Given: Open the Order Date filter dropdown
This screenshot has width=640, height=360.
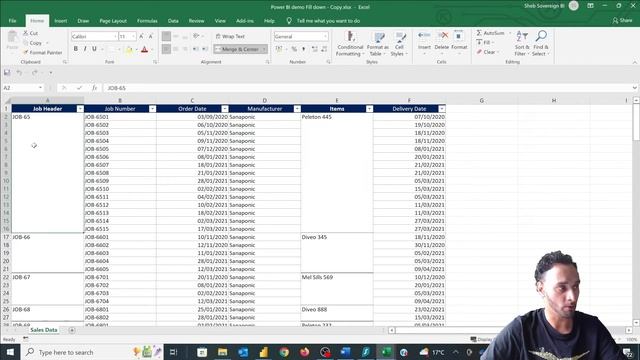Looking at the screenshot, I should [225, 109].
